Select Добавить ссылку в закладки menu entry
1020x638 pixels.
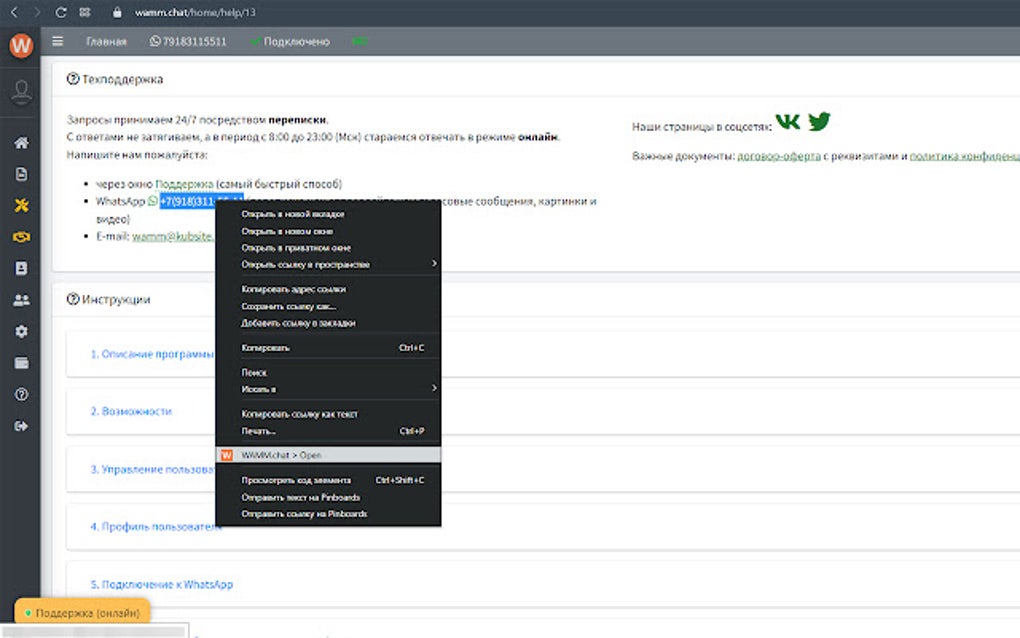(329, 323)
